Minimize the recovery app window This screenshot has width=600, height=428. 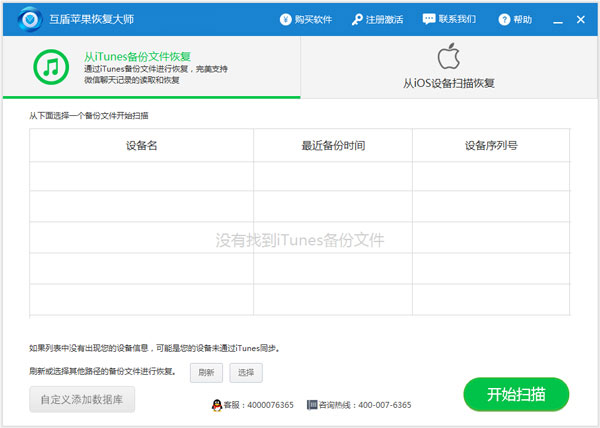tap(559, 19)
